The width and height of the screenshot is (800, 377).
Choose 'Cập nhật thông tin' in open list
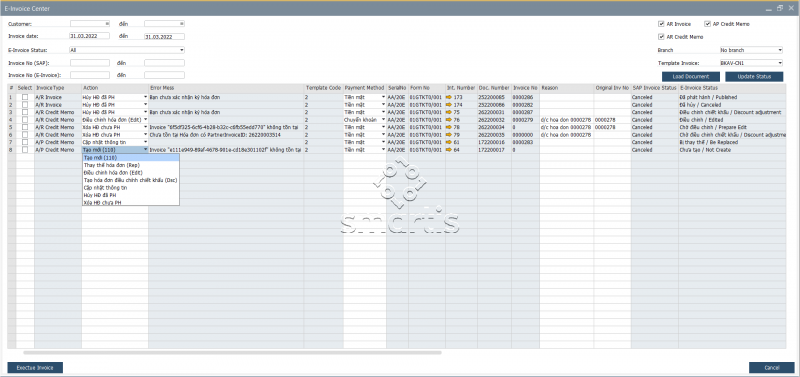click(131, 188)
